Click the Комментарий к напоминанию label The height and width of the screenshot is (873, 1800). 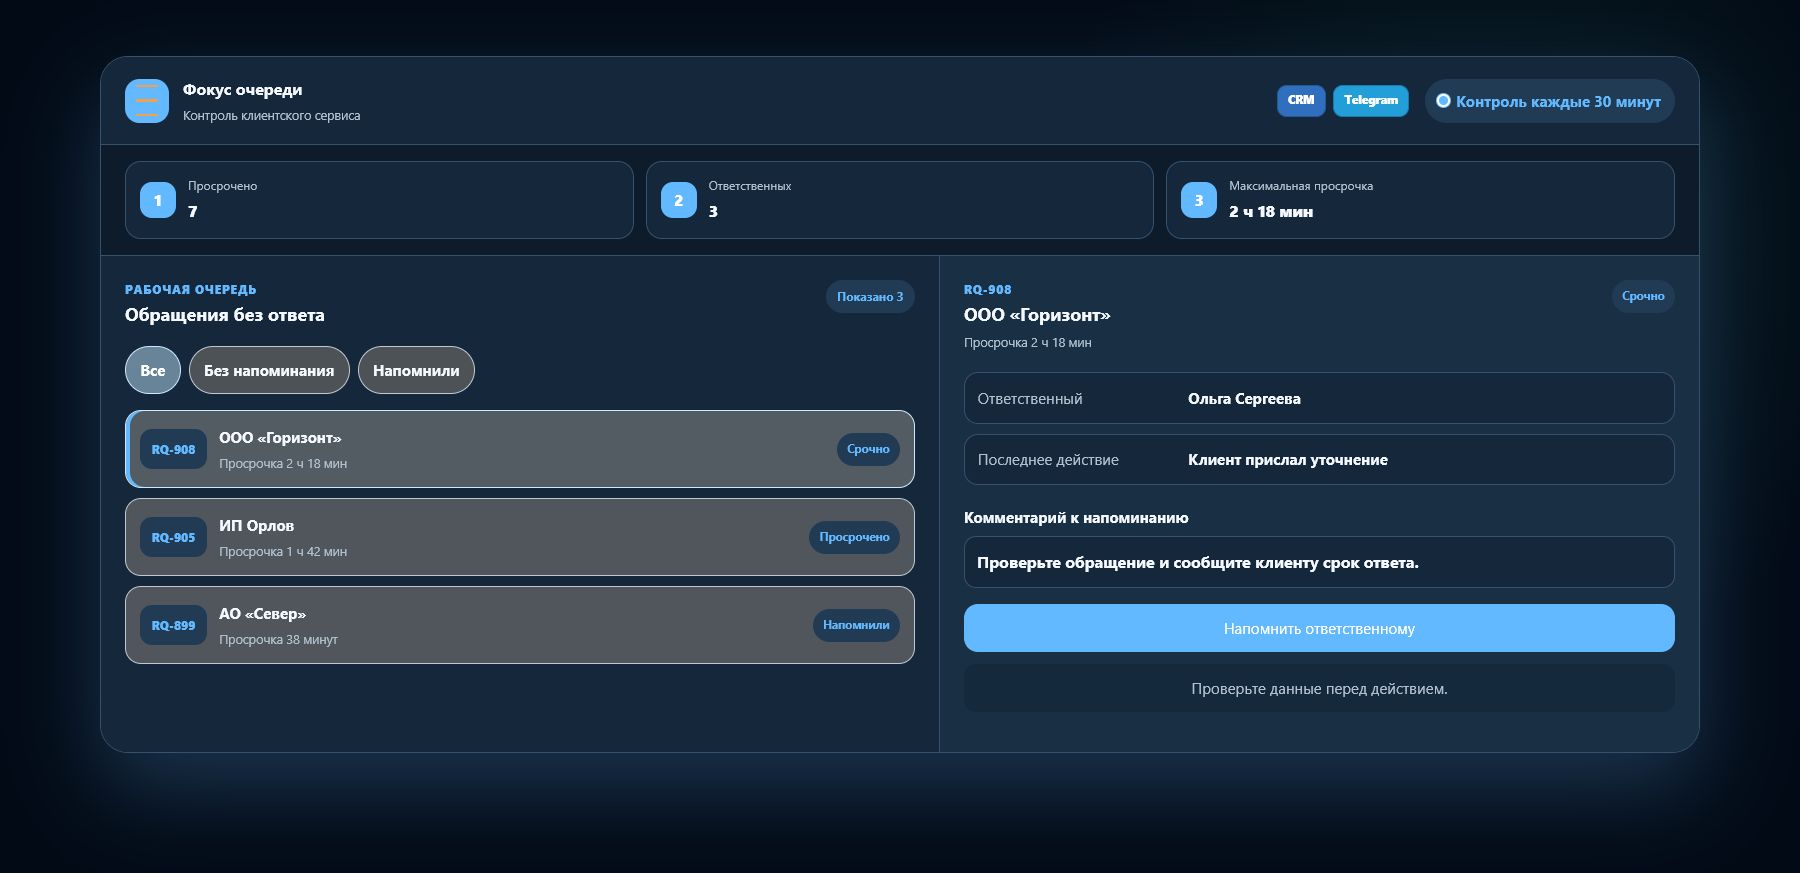tap(1076, 518)
